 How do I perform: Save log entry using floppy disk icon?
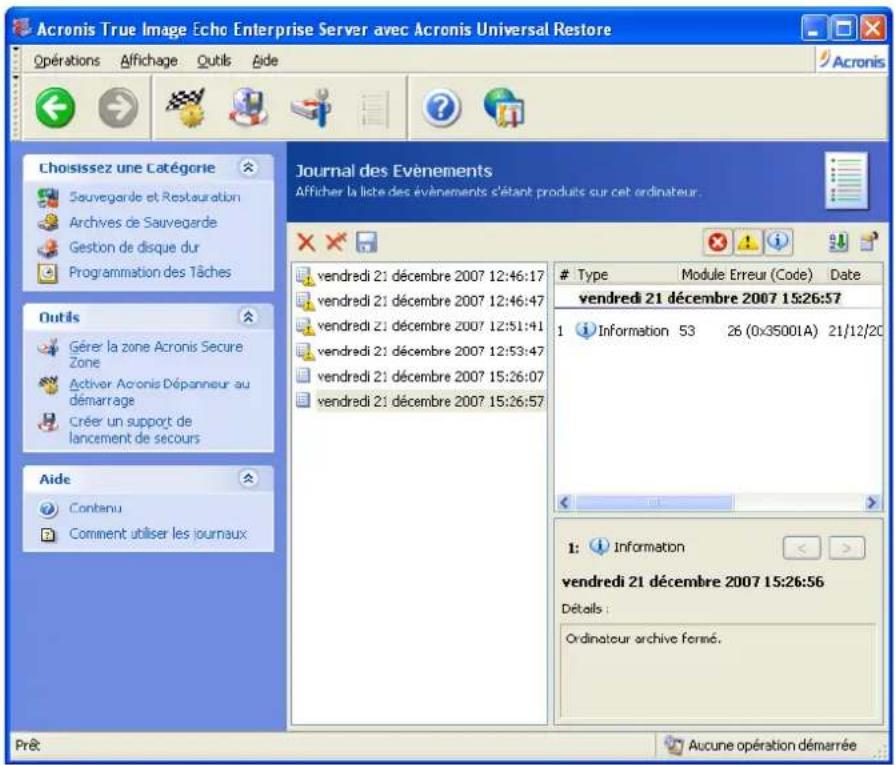click(x=366, y=242)
